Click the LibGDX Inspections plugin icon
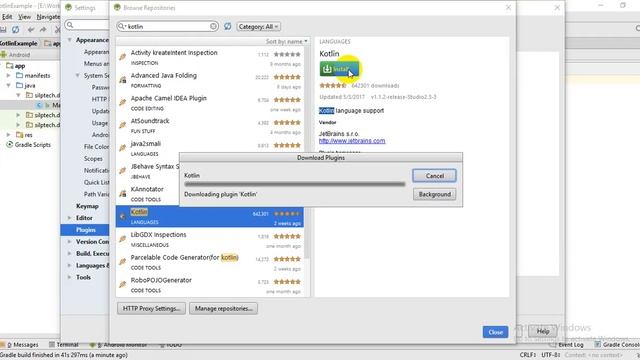Image resolution: width=640 pixels, height=360 pixels. tap(122, 239)
